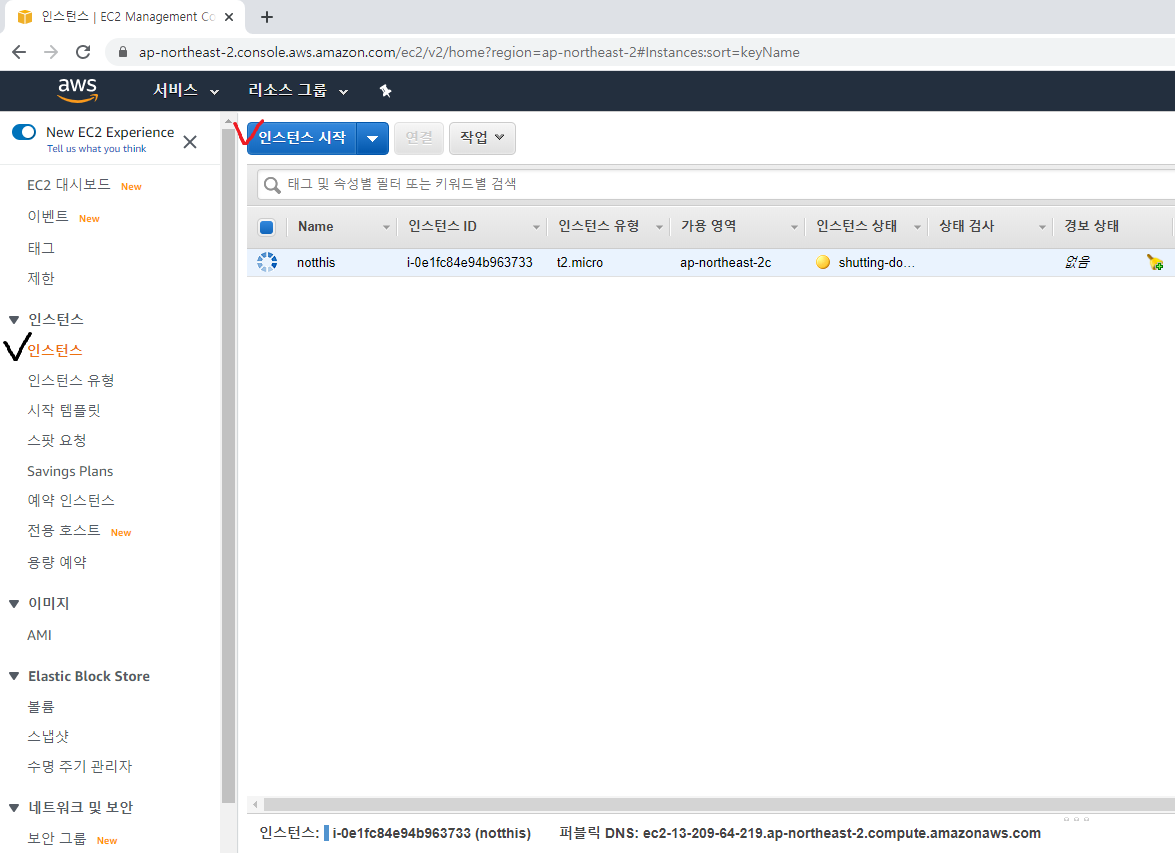Open 수명 주기 관리자 in the sidebar
Viewport: 1175px width, 853px height.
[79, 767]
